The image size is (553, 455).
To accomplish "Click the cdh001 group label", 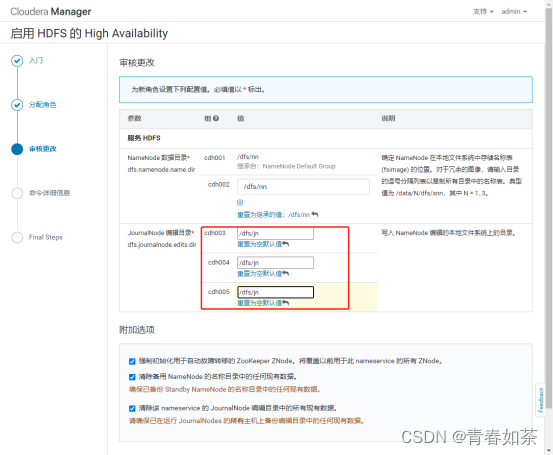I will tap(214, 158).
